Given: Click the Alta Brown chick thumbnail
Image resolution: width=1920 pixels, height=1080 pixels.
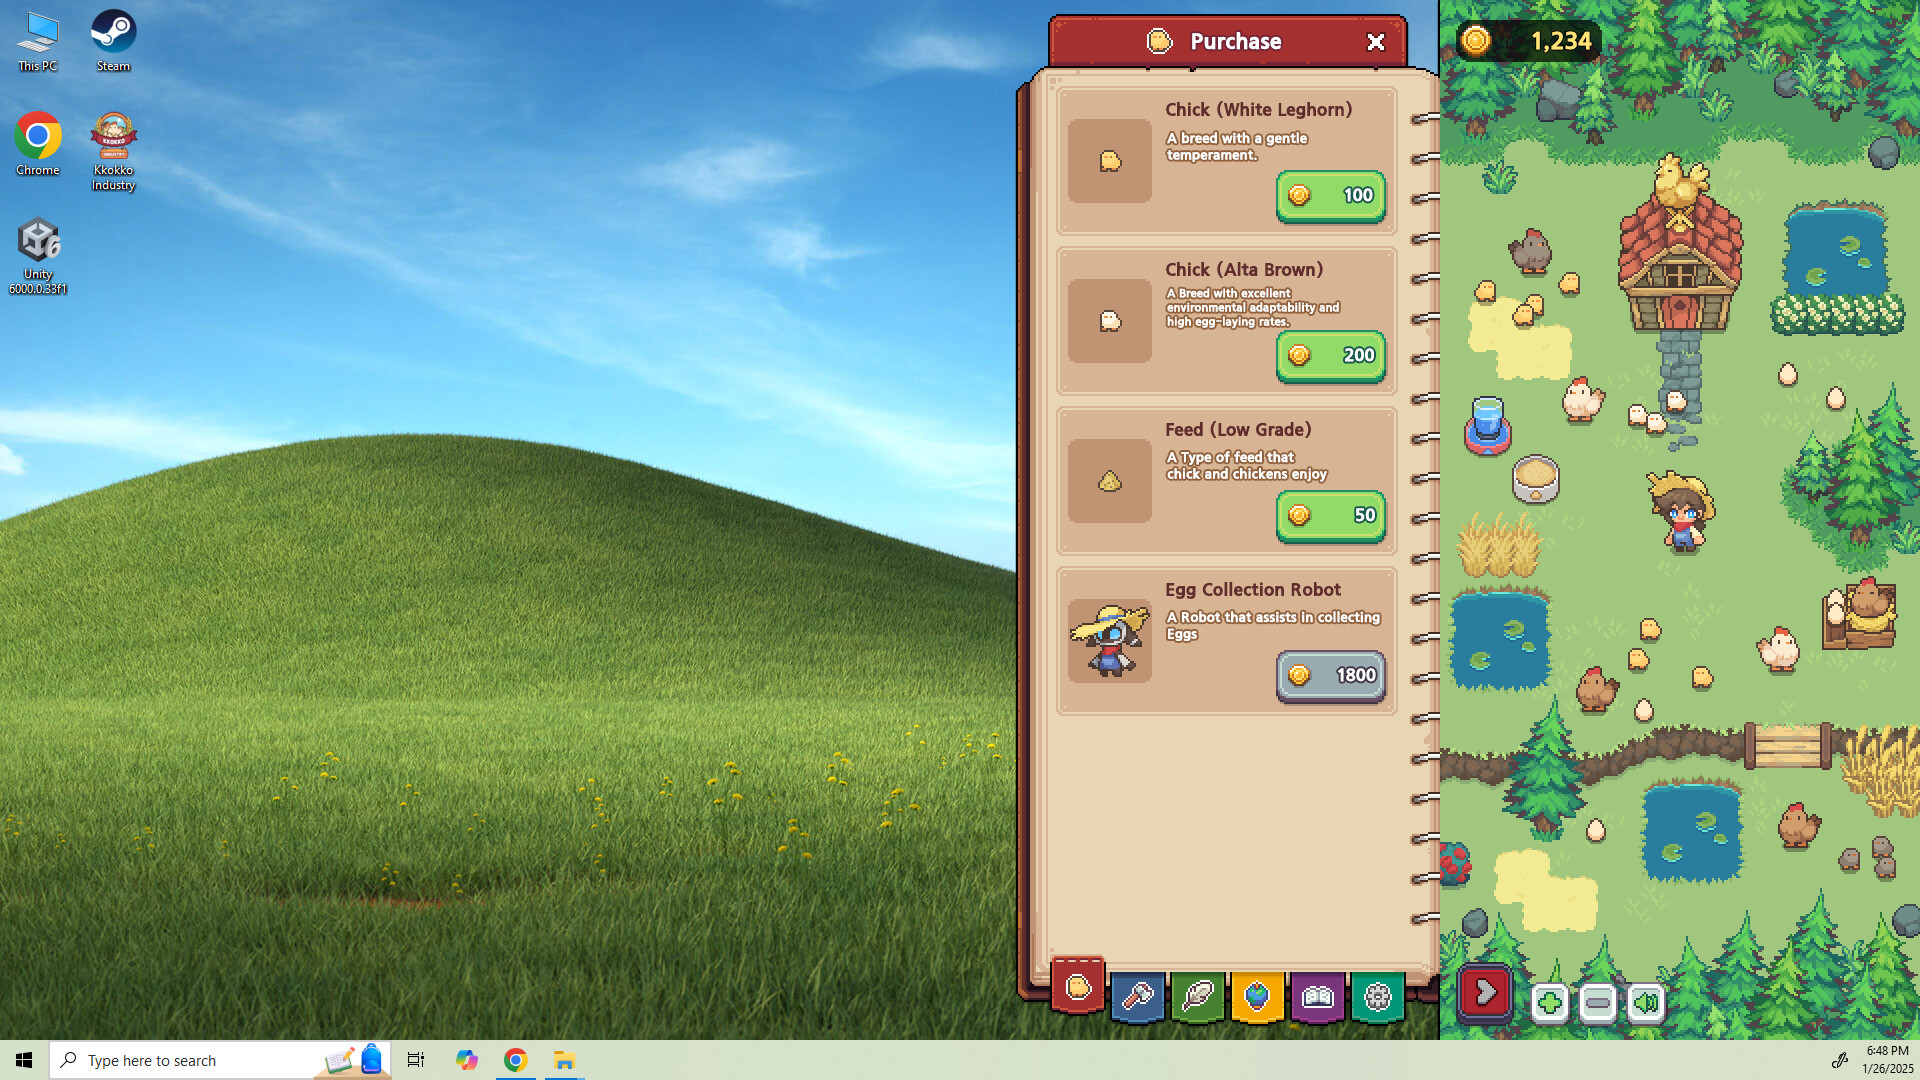Looking at the screenshot, I should [x=1110, y=321].
